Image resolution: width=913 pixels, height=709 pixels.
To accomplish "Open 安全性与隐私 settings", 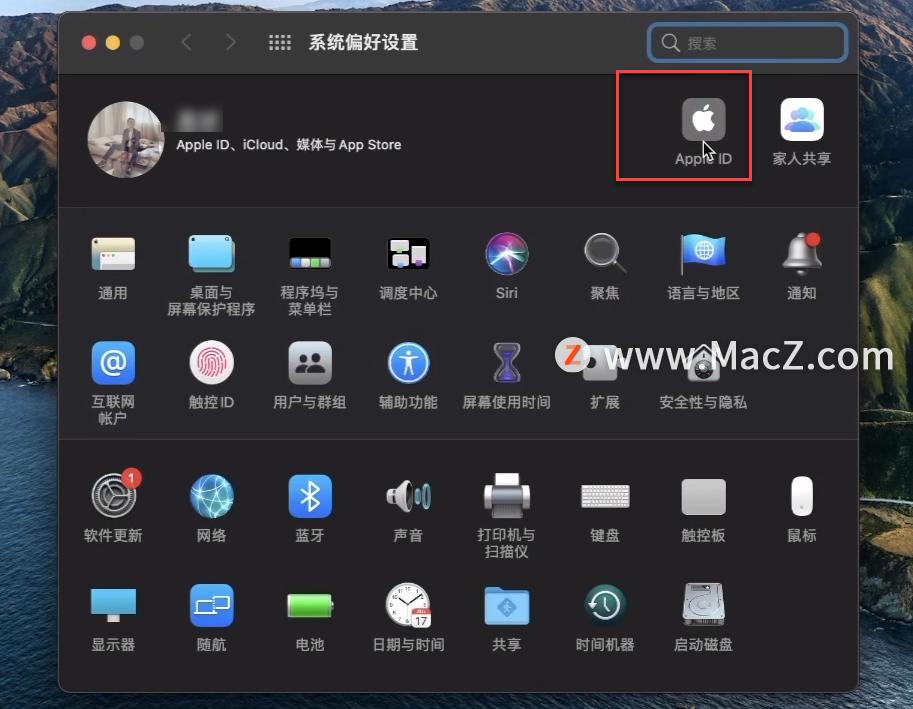I will point(703,365).
